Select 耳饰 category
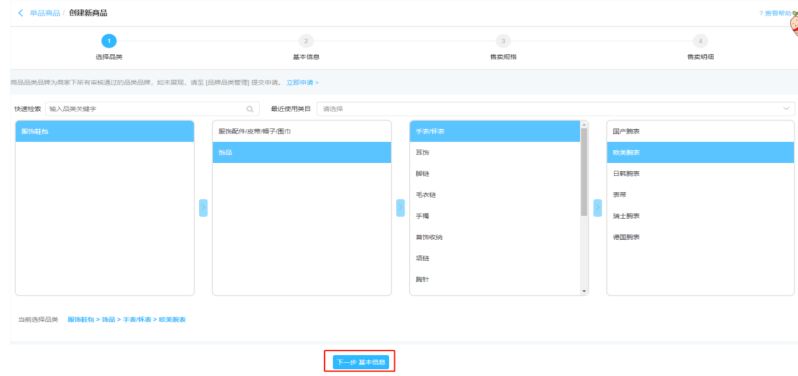 [495, 152]
